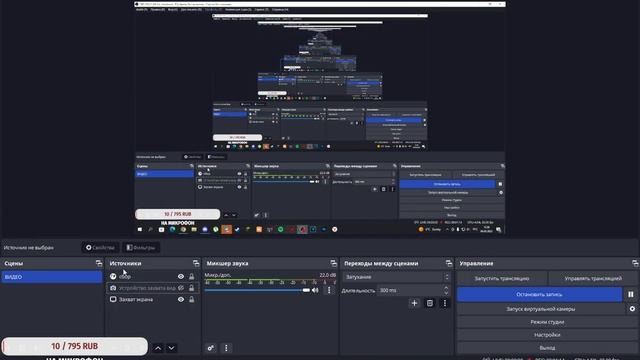Image resolution: width=640 pixels, height=360 pixels.
Task: Open virtual camera settings gear icon
Action: (x=632, y=309)
